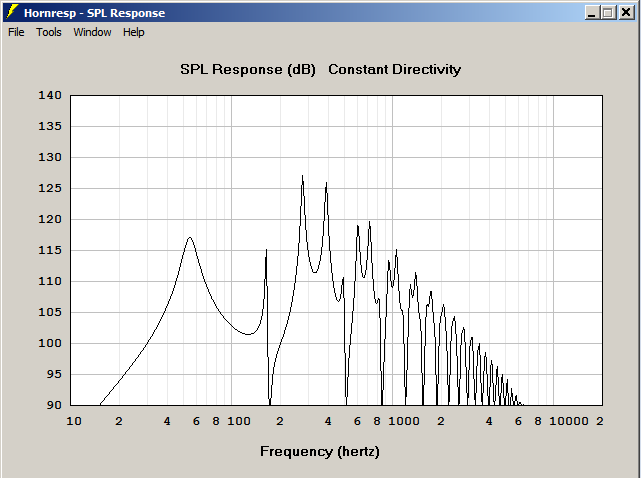Maximize the SPL Response window
The image size is (641, 478).
click(x=608, y=13)
